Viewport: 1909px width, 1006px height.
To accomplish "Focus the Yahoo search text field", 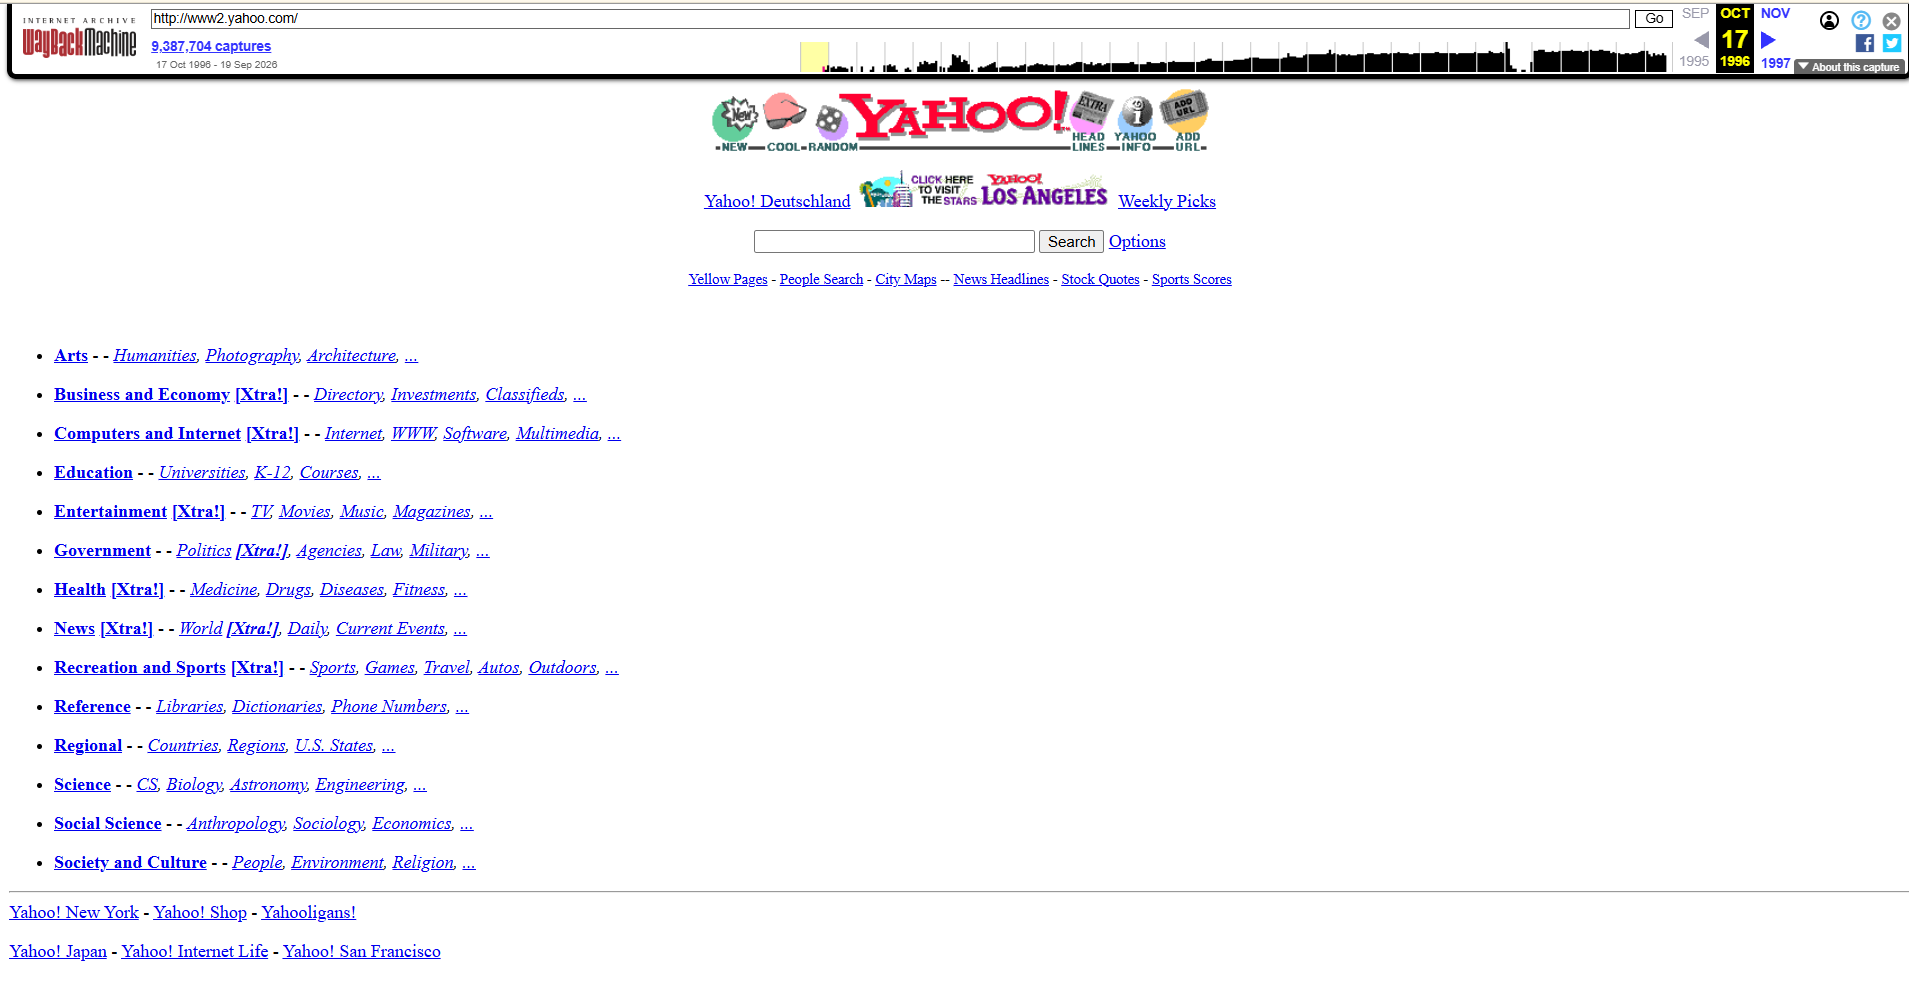I will click(894, 242).
